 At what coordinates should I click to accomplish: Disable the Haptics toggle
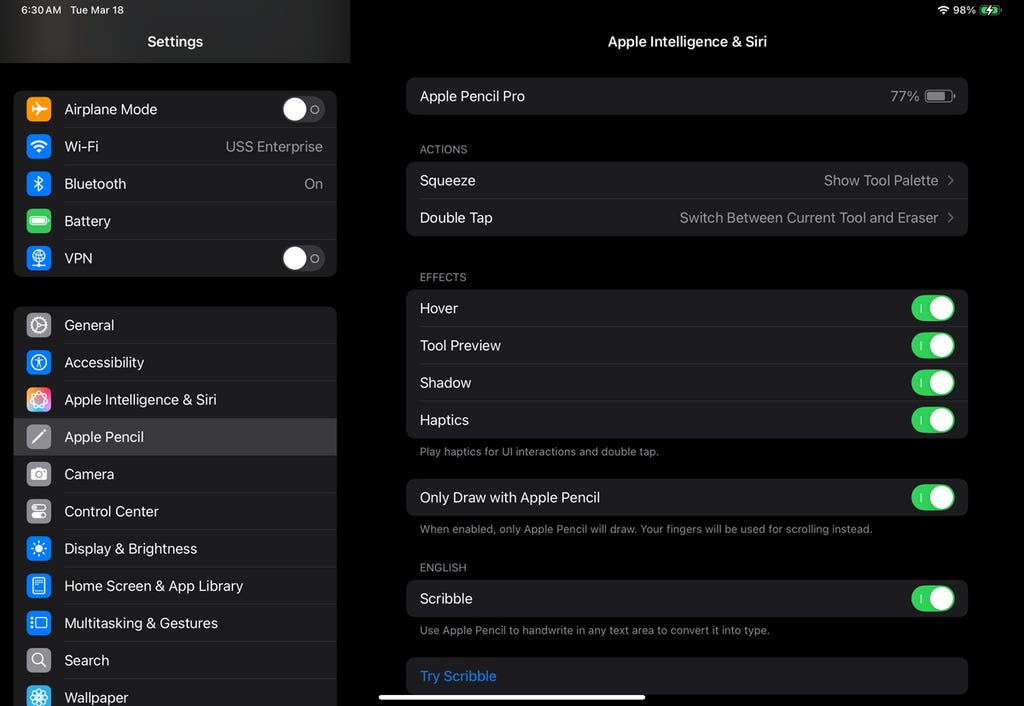(933, 420)
